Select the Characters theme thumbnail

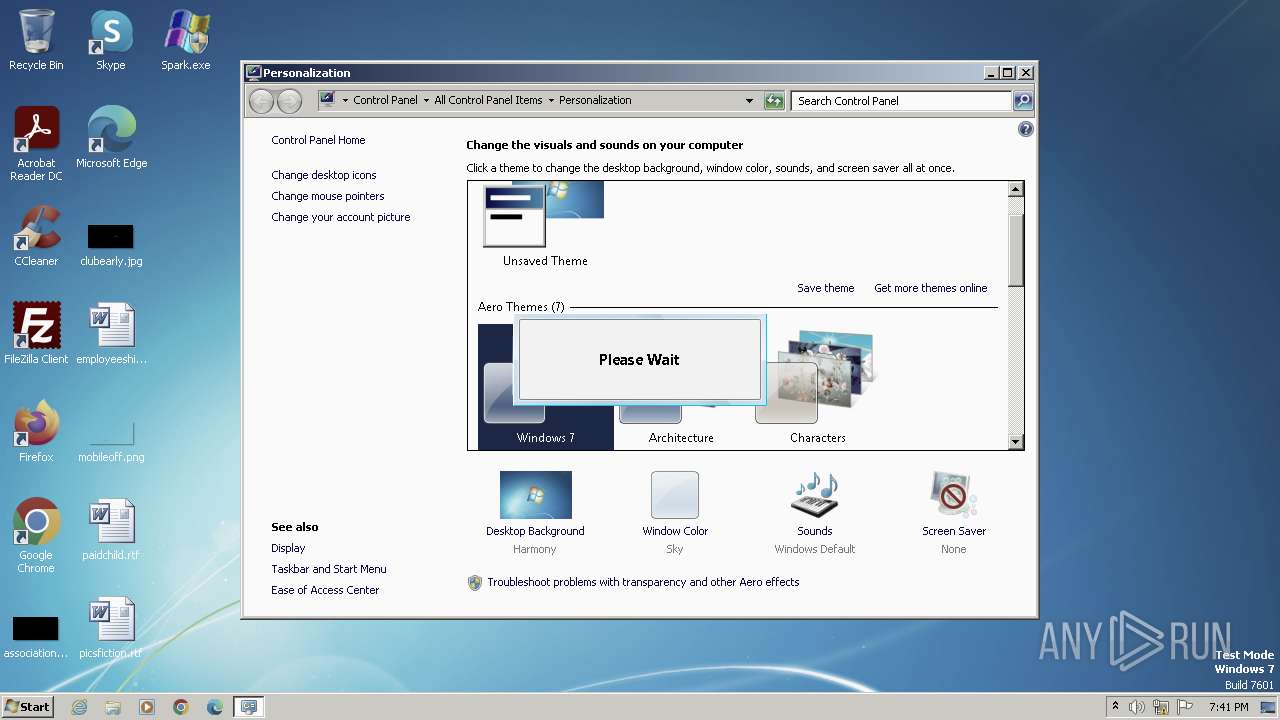click(x=817, y=375)
